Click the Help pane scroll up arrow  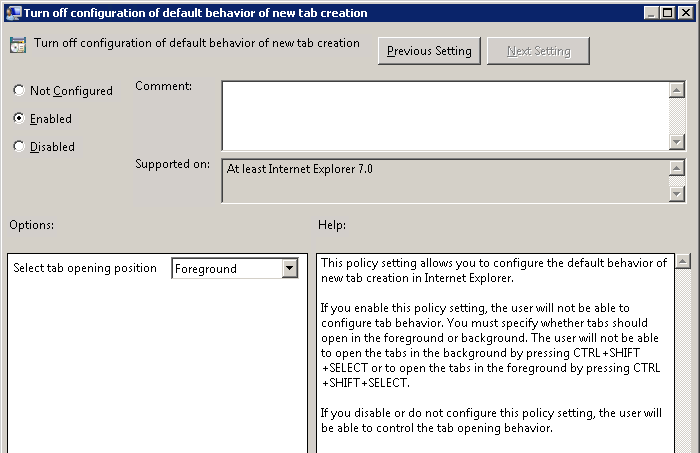(x=683, y=262)
